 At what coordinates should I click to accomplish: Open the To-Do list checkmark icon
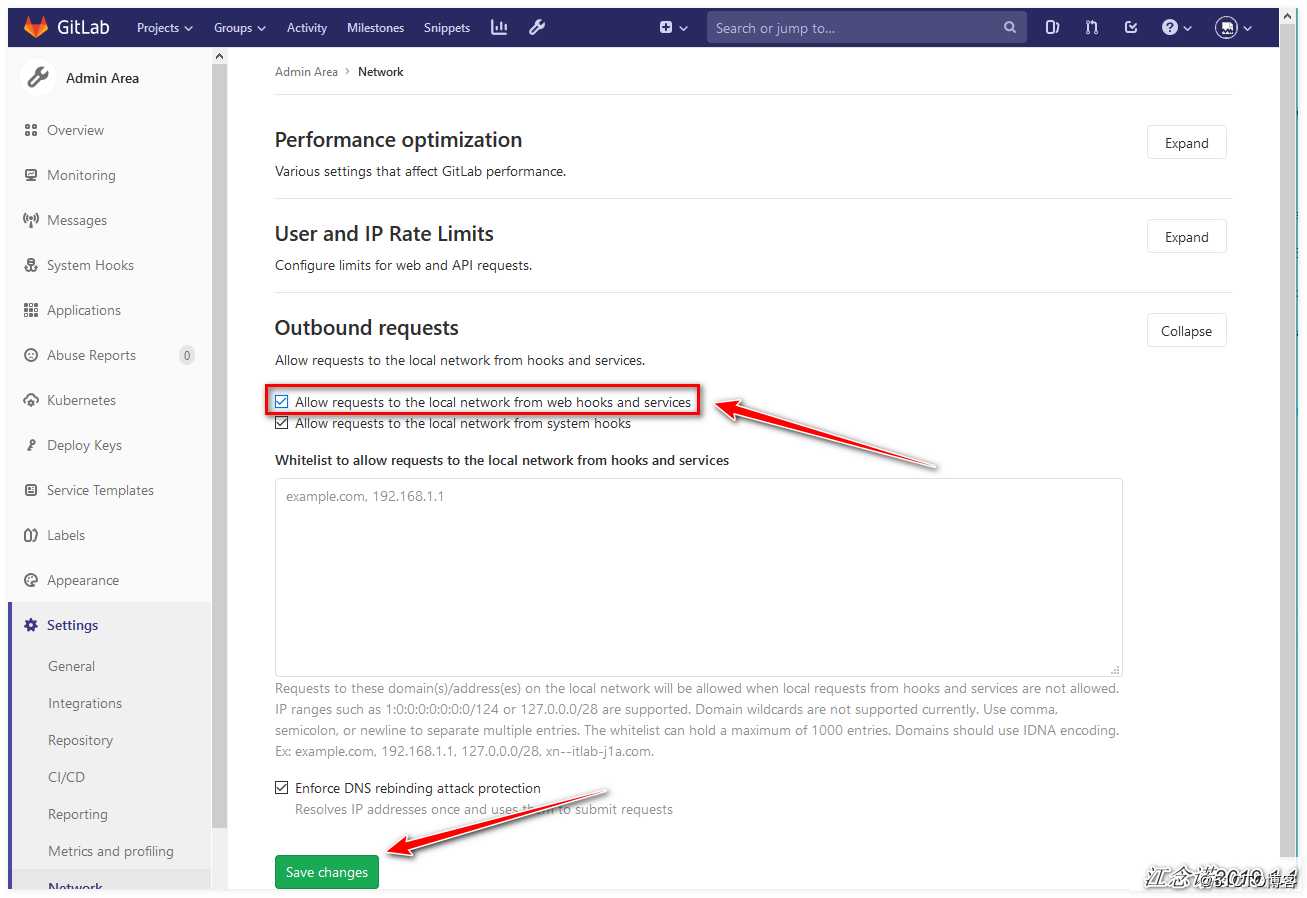point(1131,28)
